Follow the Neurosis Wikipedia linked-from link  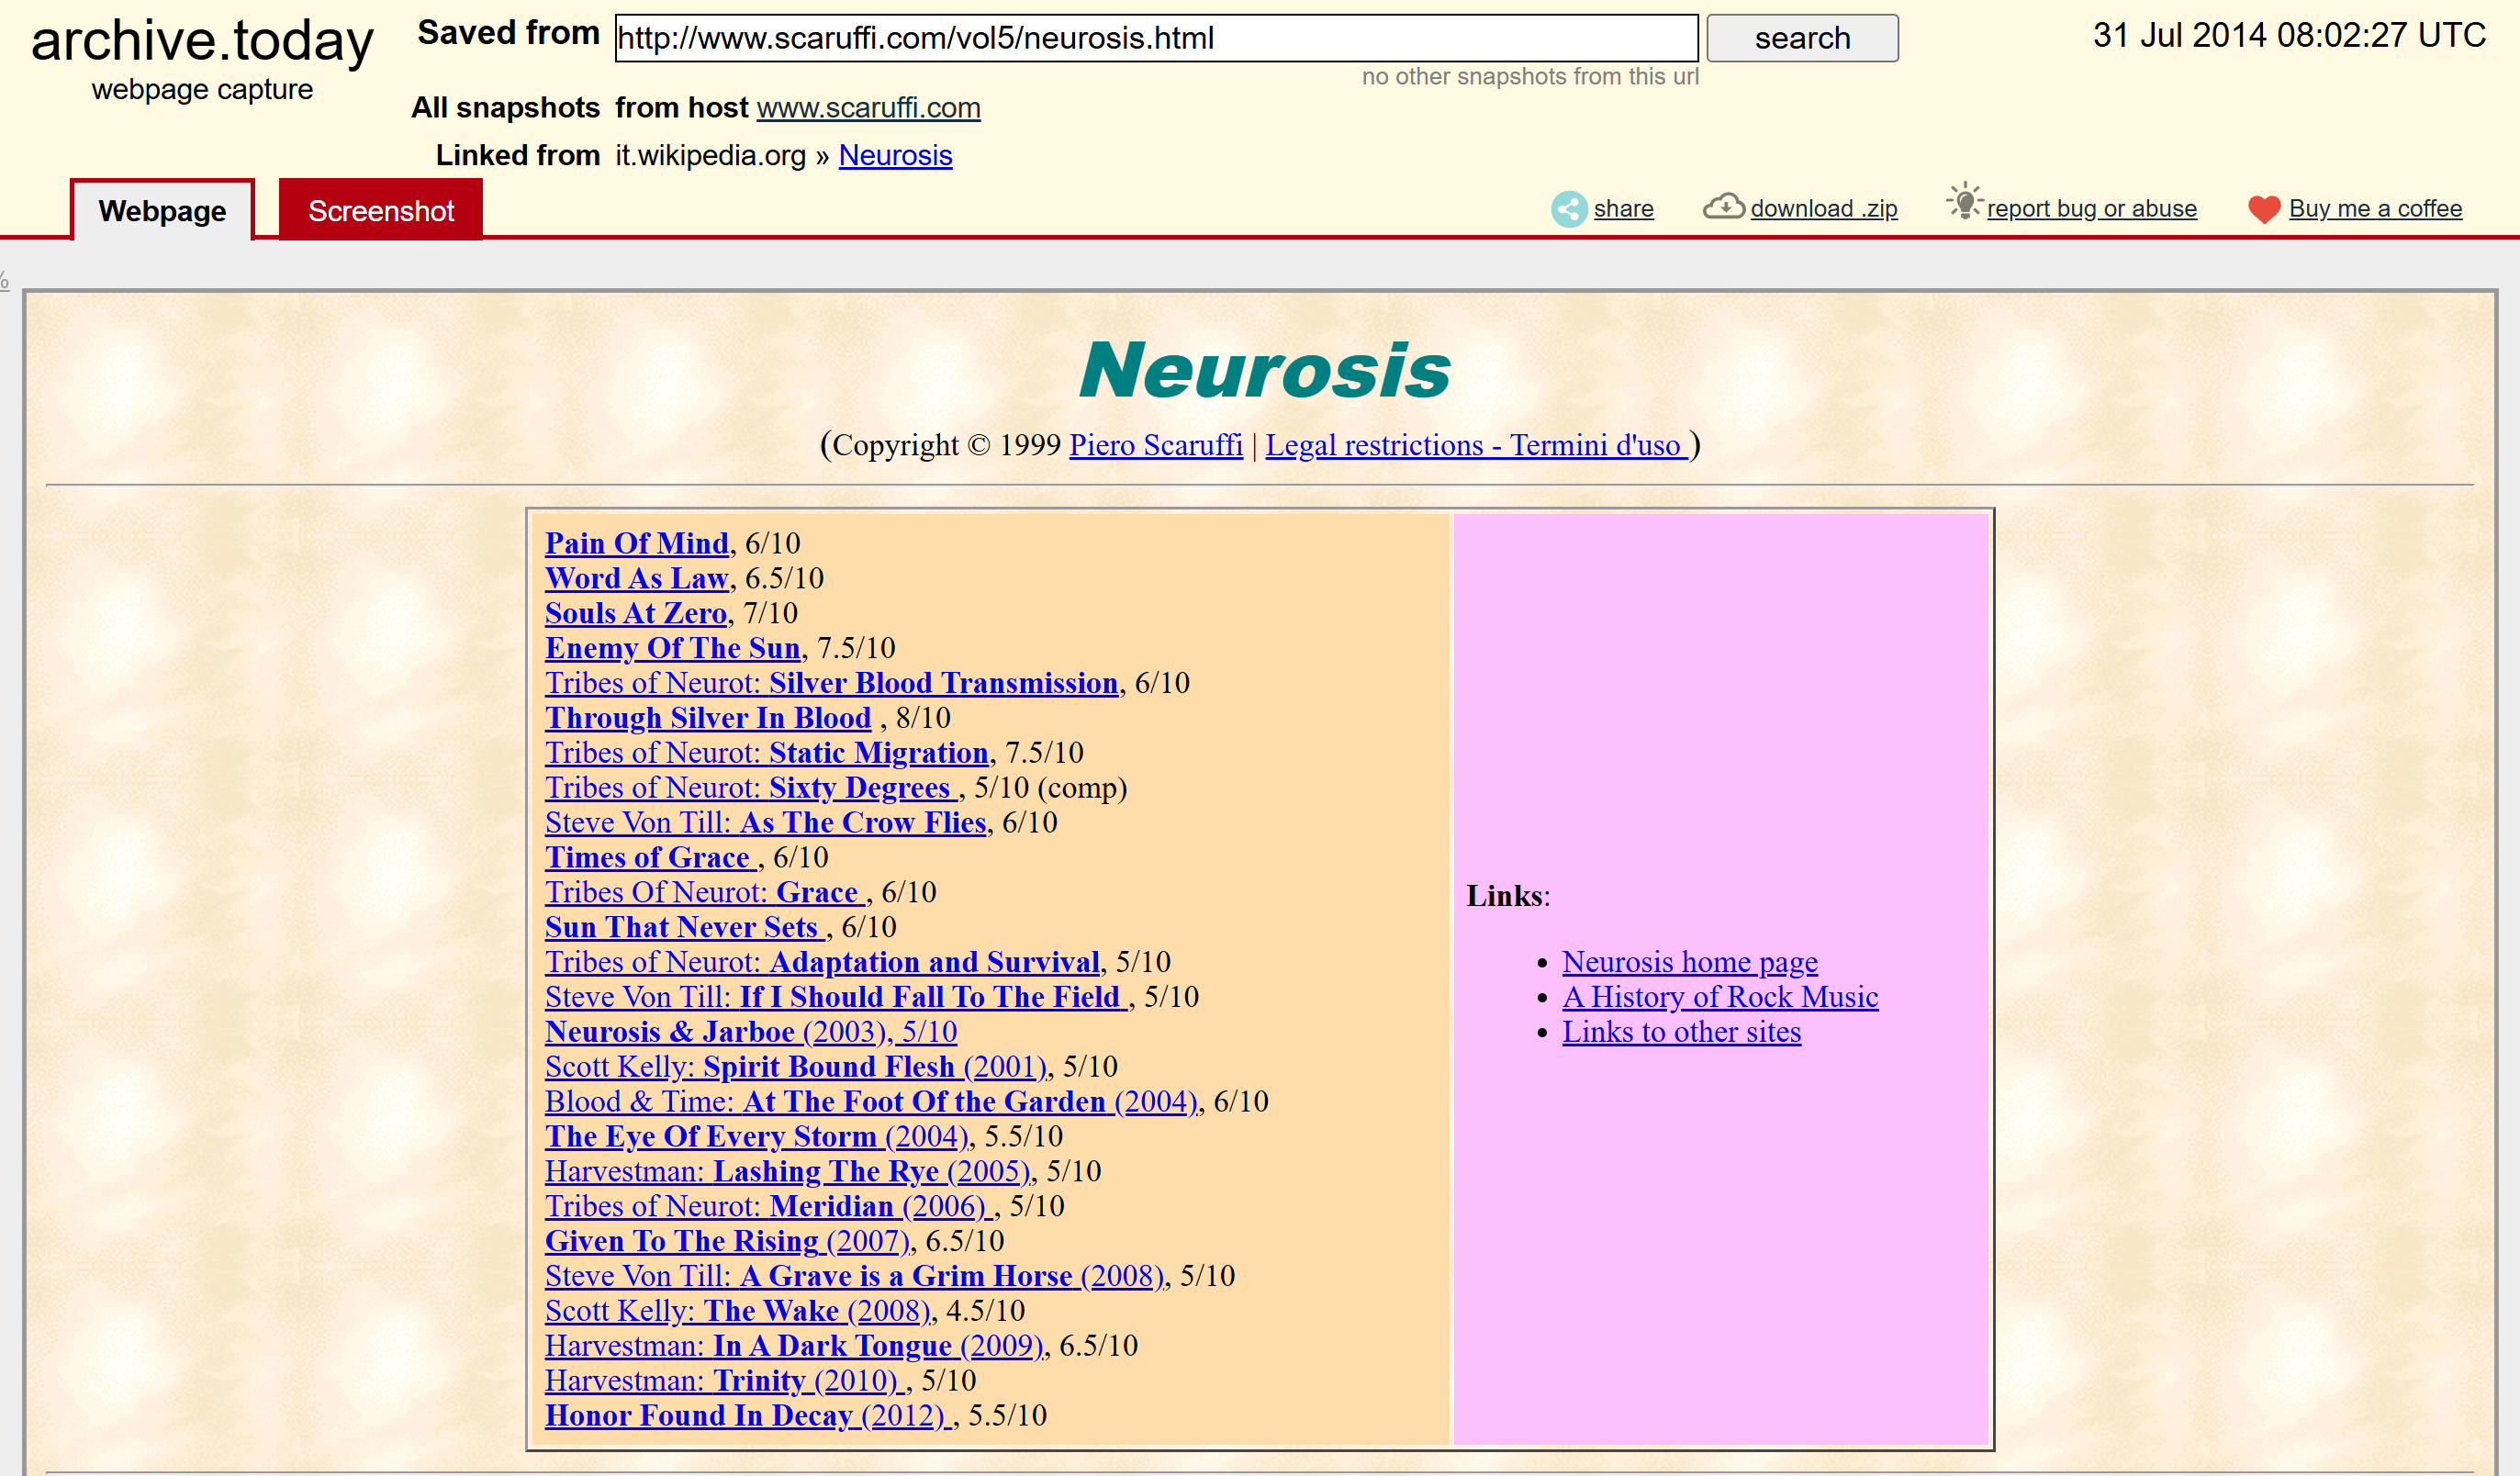coord(895,156)
